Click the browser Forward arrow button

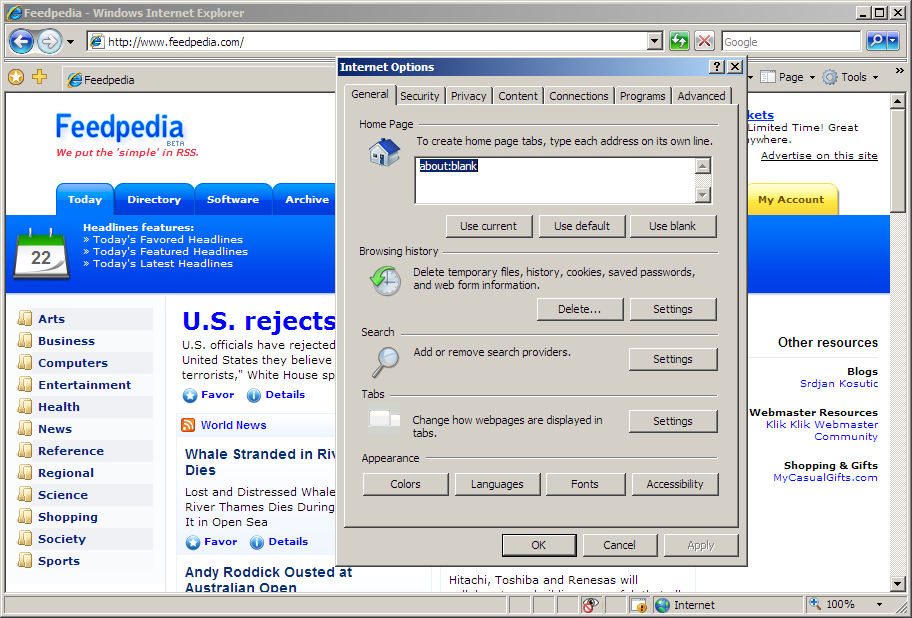(49, 41)
